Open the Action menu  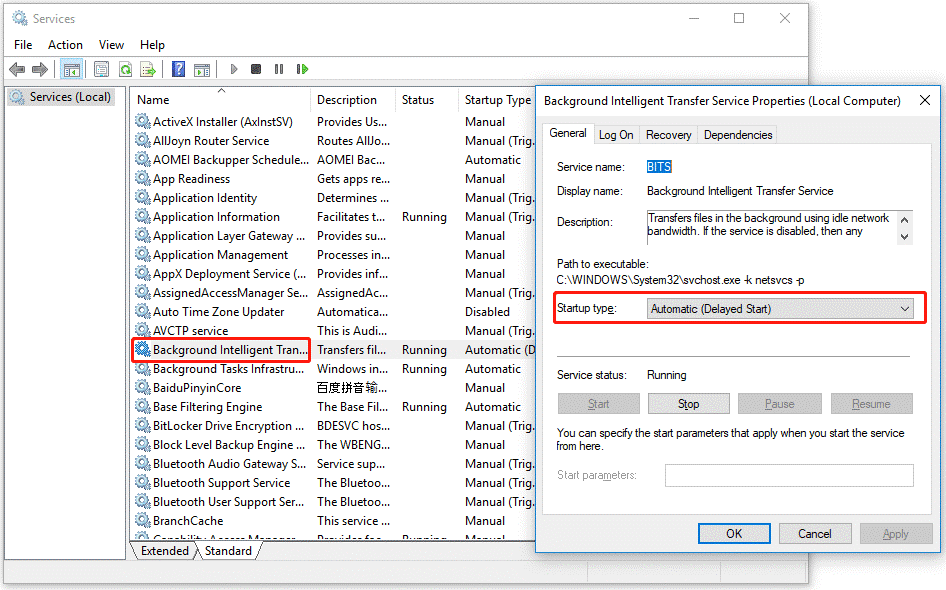(65, 44)
